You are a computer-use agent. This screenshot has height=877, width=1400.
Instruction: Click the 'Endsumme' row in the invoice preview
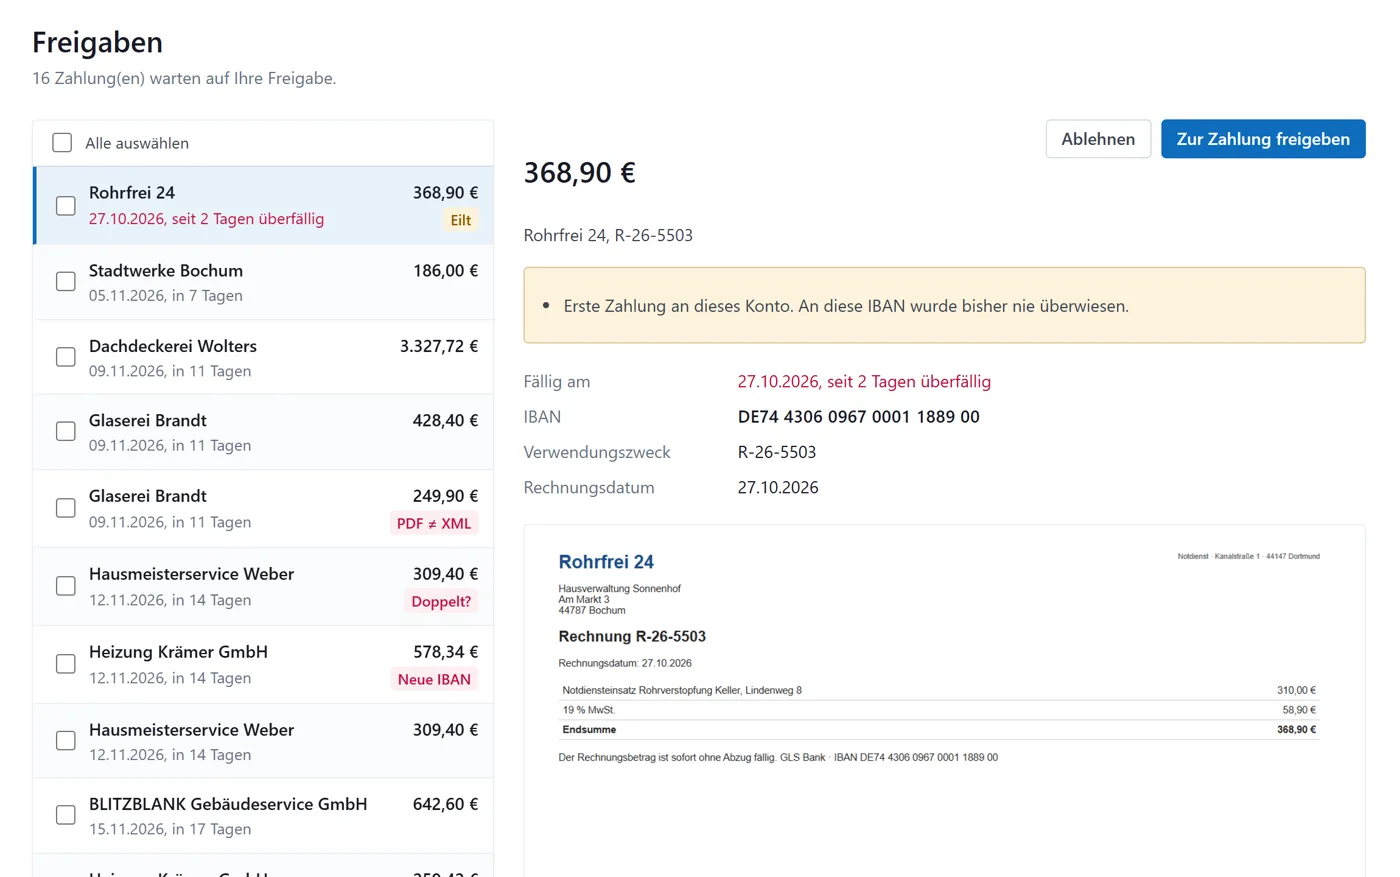(939, 730)
